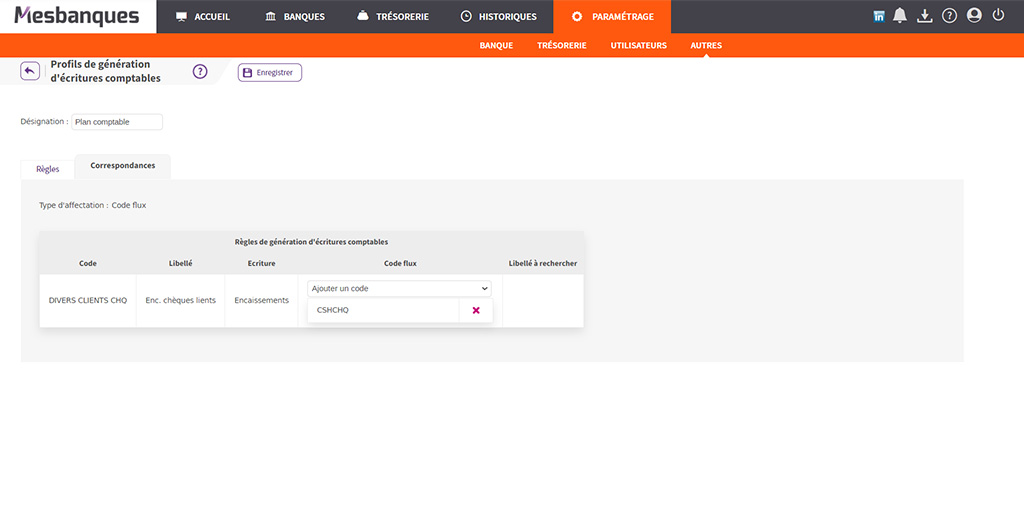Click the Libellé à rechercher column header
Viewport: 1024px width, 511px height.
(543, 263)
